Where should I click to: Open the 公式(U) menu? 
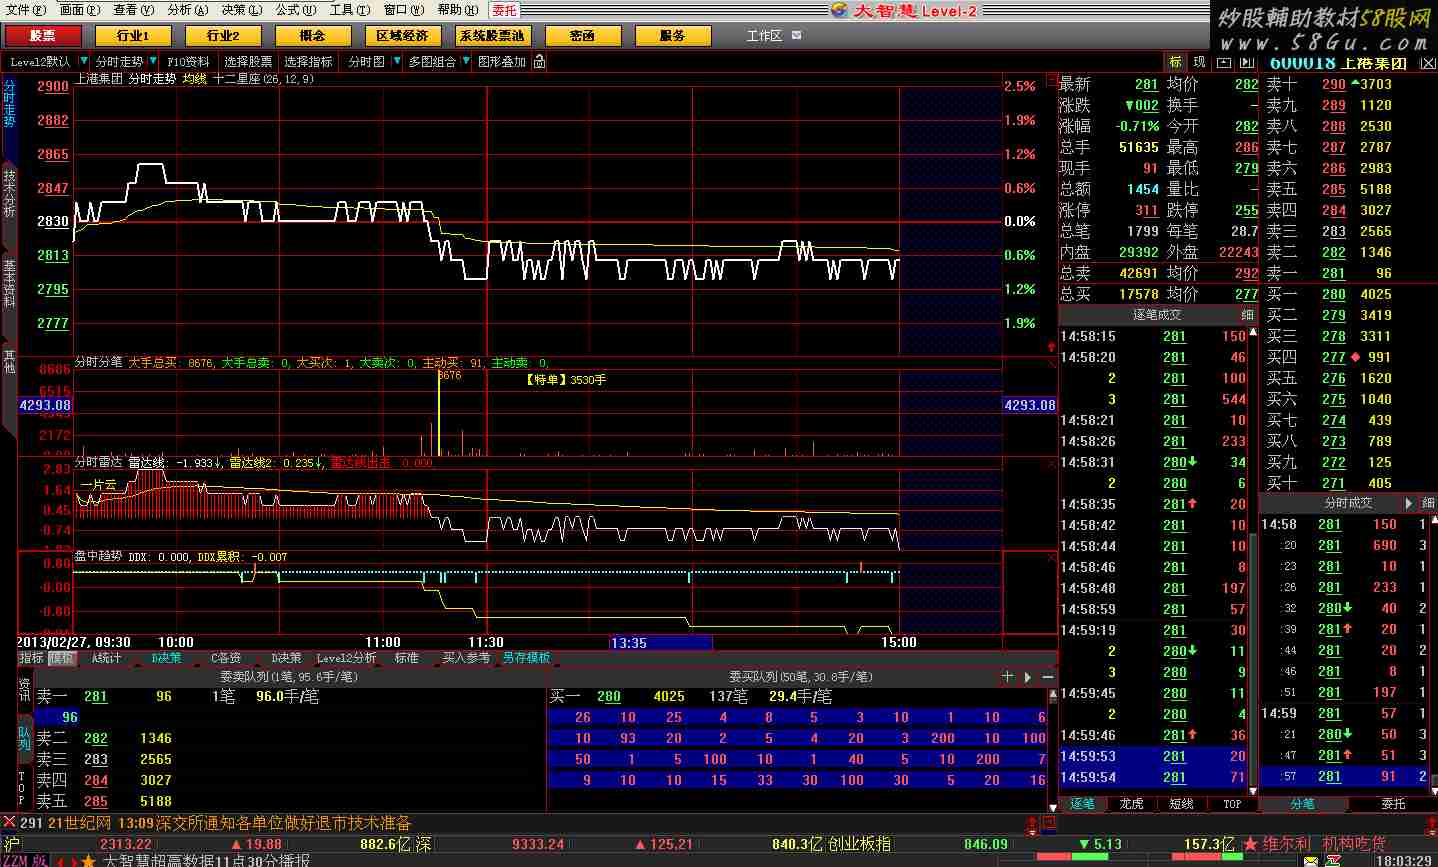296,10
